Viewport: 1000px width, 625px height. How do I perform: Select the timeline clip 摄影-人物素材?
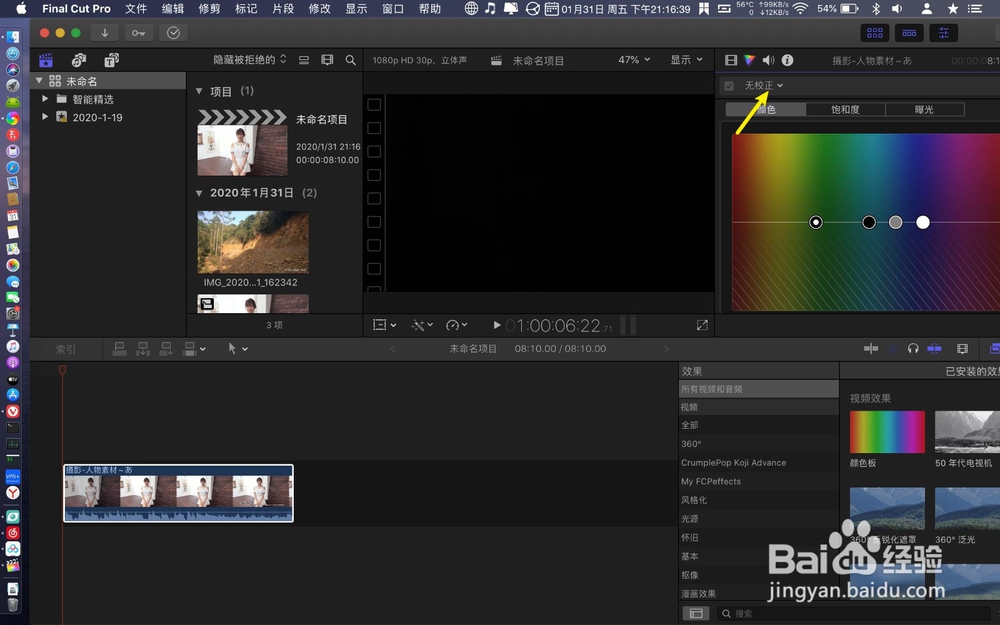click(179, 493)
